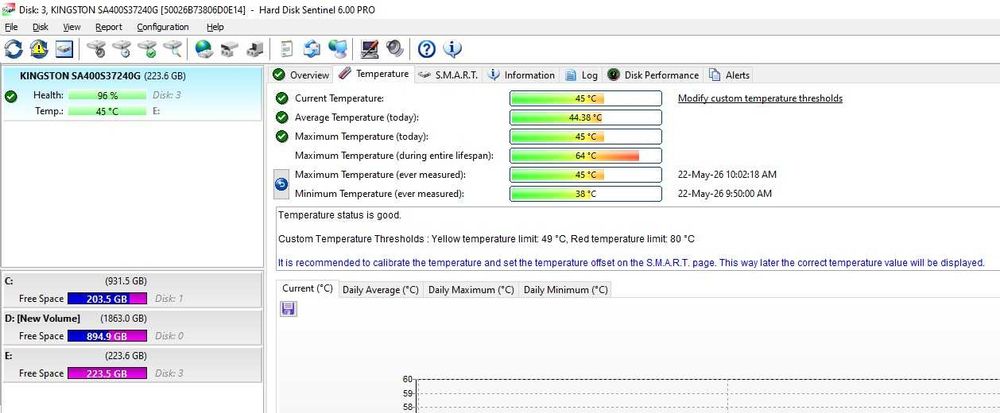Click the floppy disk save icon above graph
The width and height of the screenshot is (1000, 413).
(288, 309)
